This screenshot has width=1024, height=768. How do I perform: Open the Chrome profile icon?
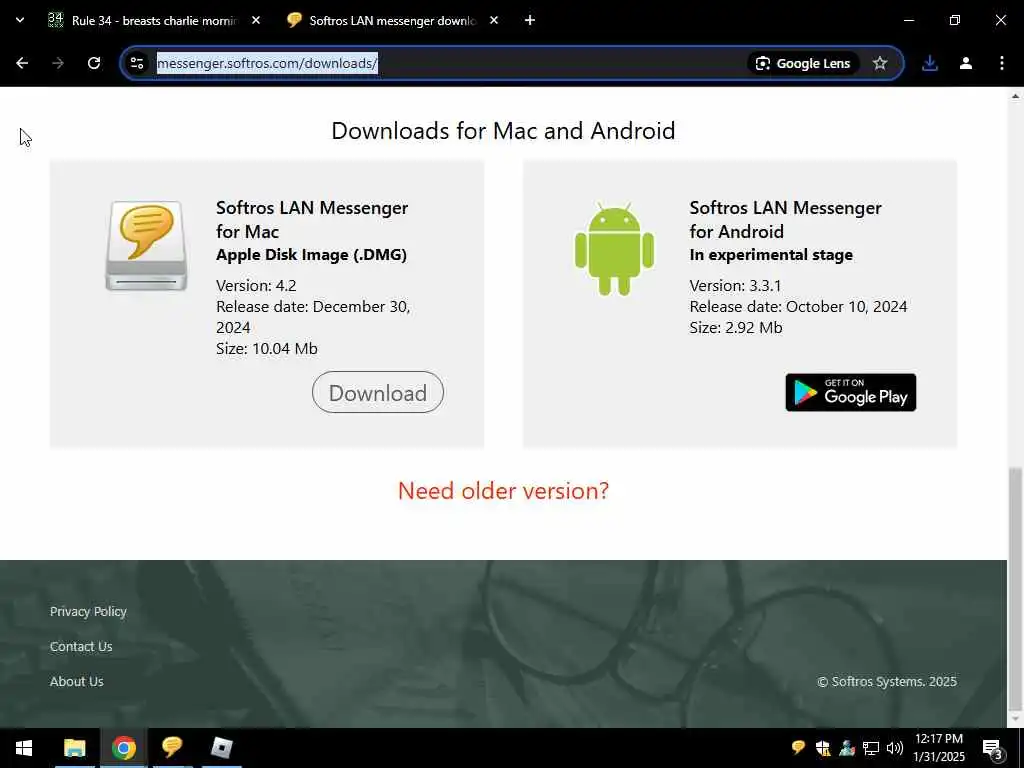[966, 63]
